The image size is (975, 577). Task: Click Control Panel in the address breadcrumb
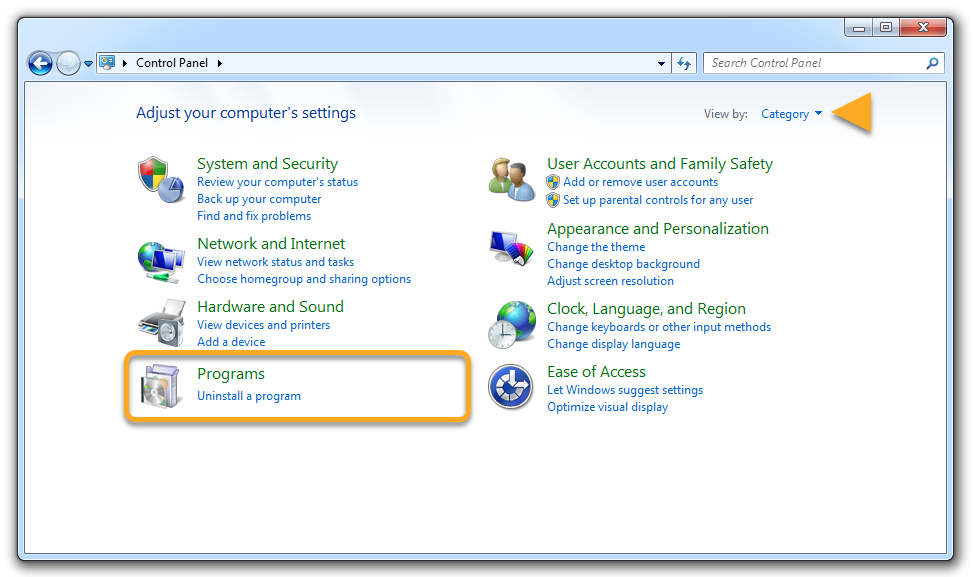tap(172, 63)
